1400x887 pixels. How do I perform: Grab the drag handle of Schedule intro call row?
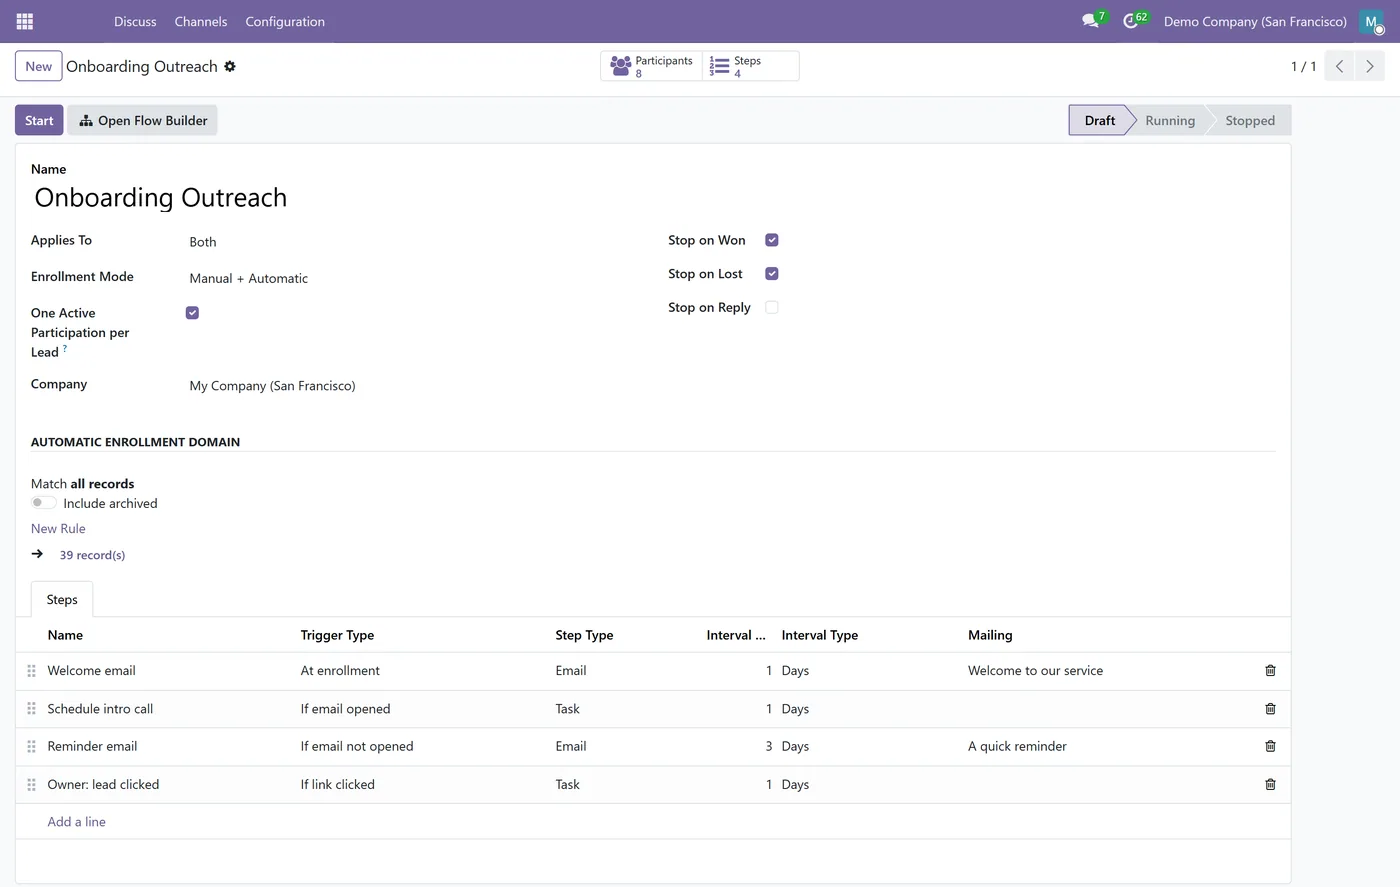pos(31,709)
